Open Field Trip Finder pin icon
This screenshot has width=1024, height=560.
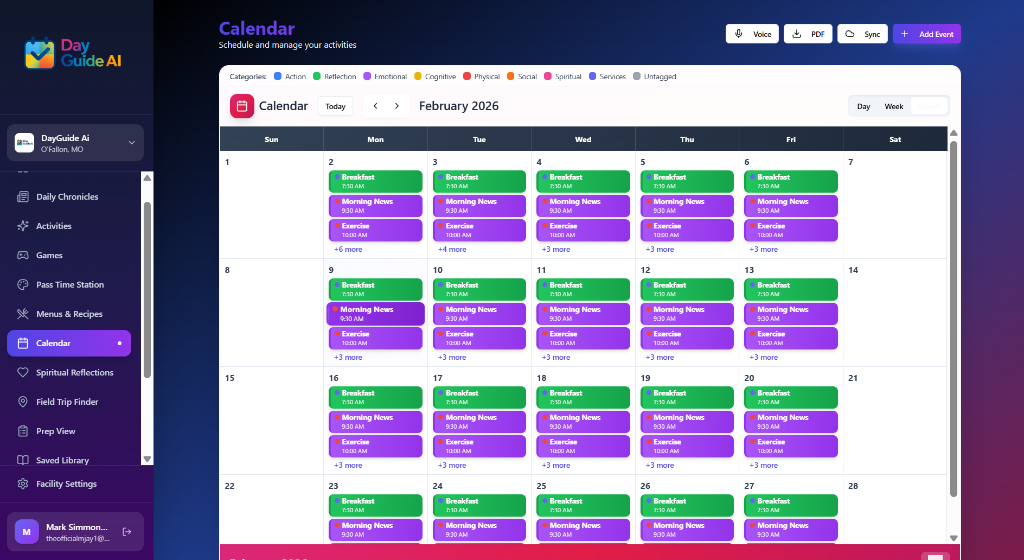[x=23, y=402]
